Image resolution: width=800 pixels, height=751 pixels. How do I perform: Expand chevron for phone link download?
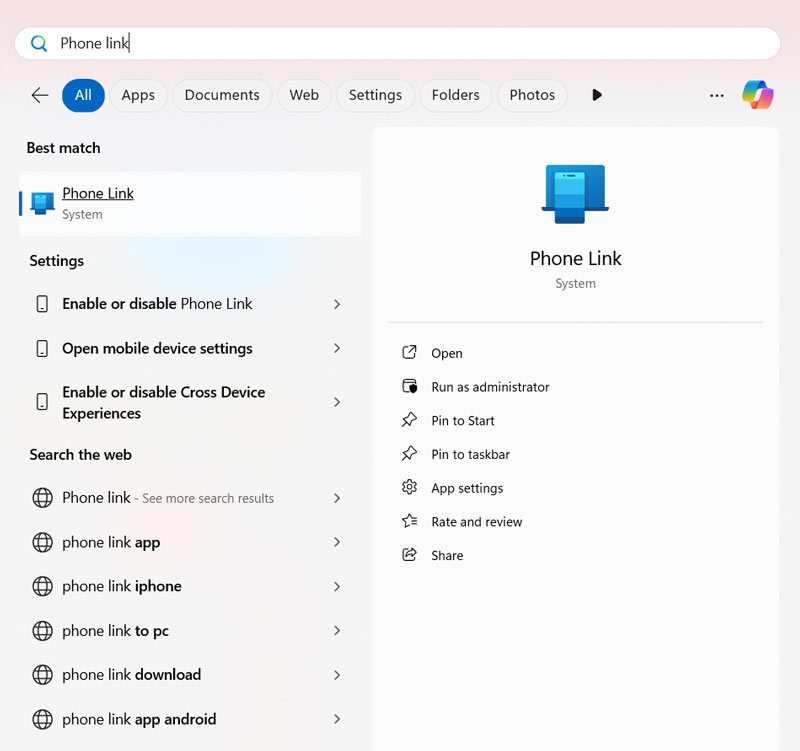click(x=337, y=675)
